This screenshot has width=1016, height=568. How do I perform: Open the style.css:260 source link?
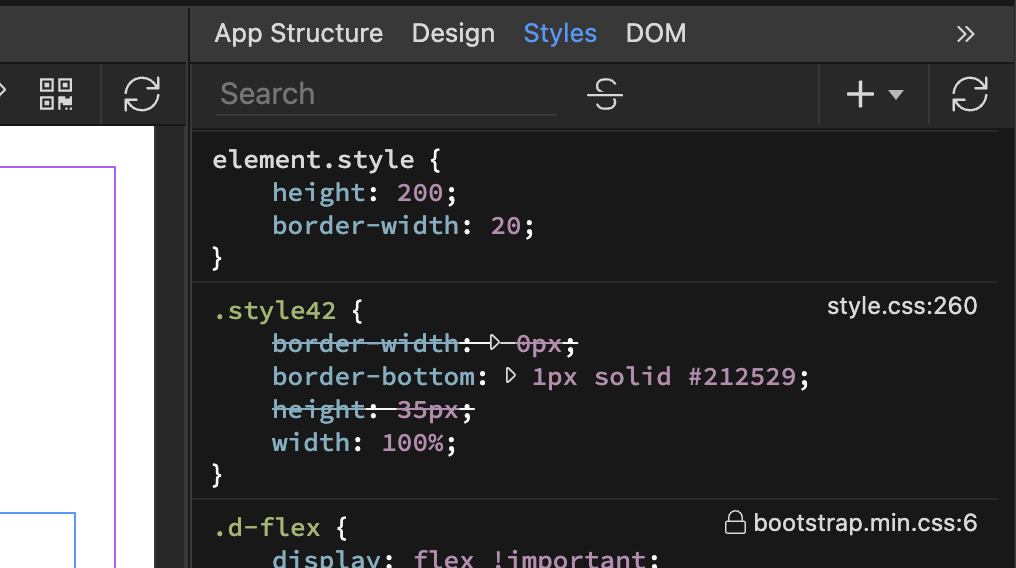pyautogui.click(x=902, y=306)
